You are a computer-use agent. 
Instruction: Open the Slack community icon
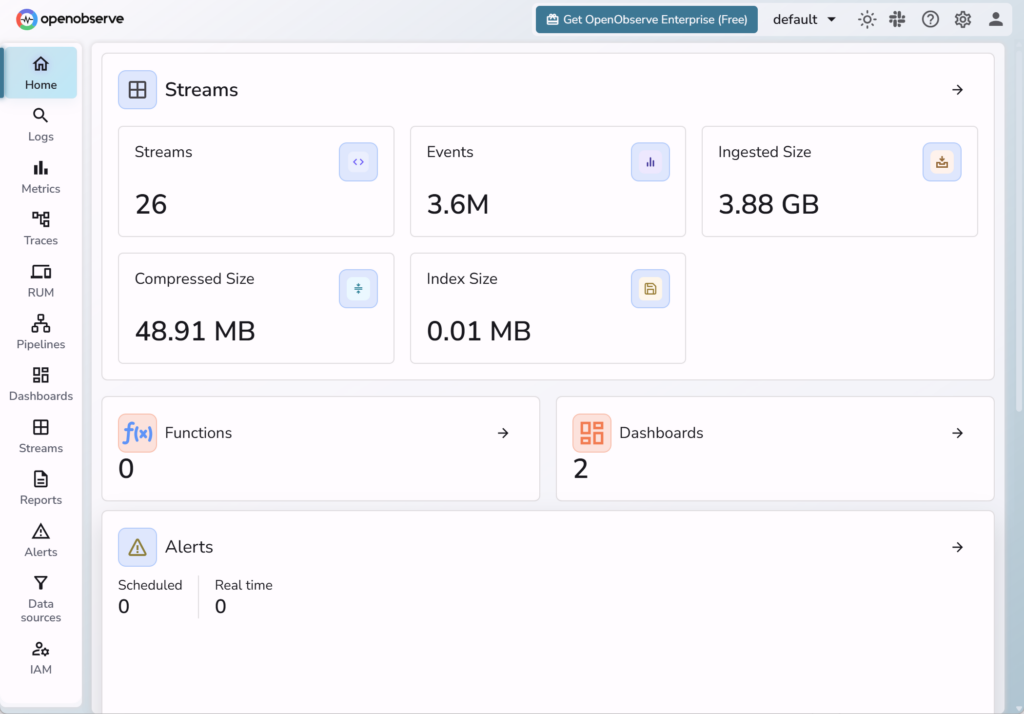click(898, 19)
